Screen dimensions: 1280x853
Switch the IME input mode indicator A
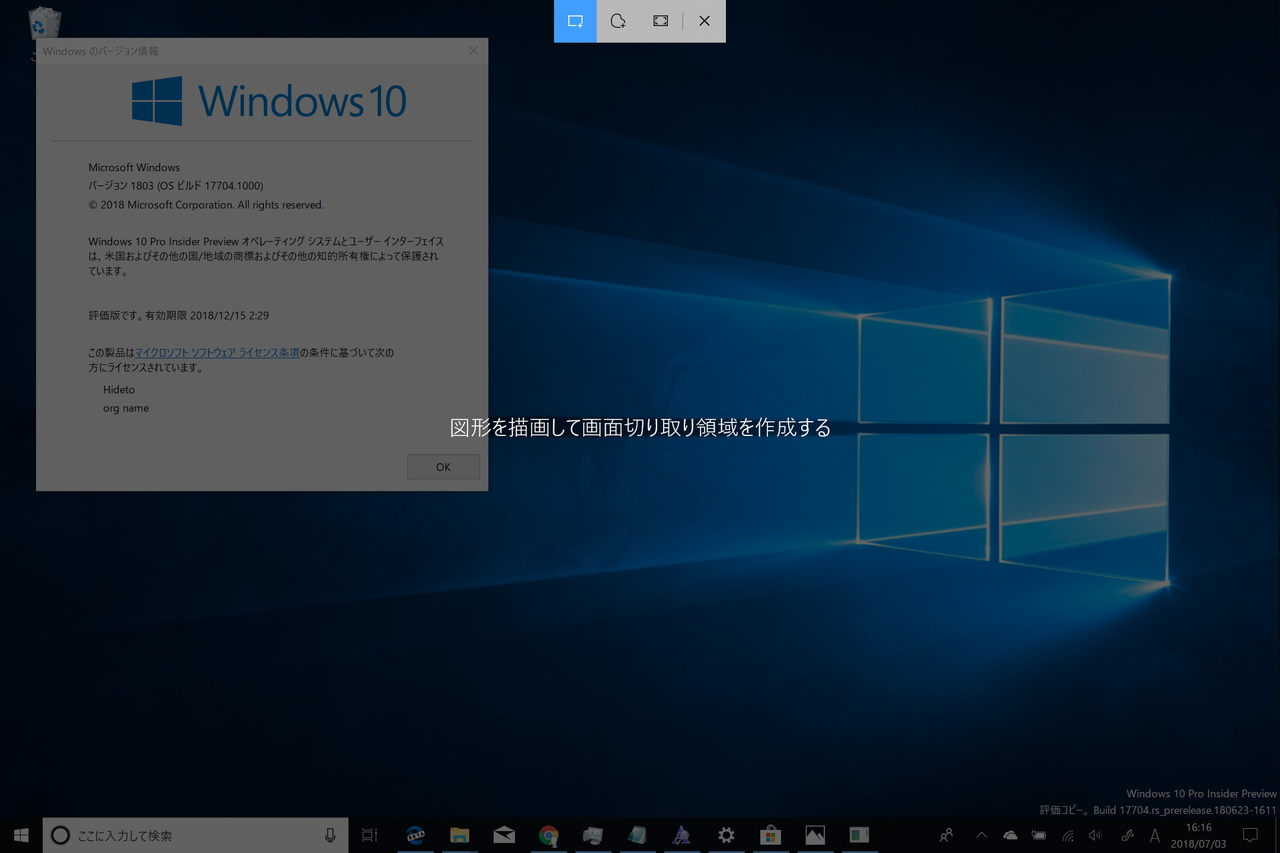tap(1155, 835)
